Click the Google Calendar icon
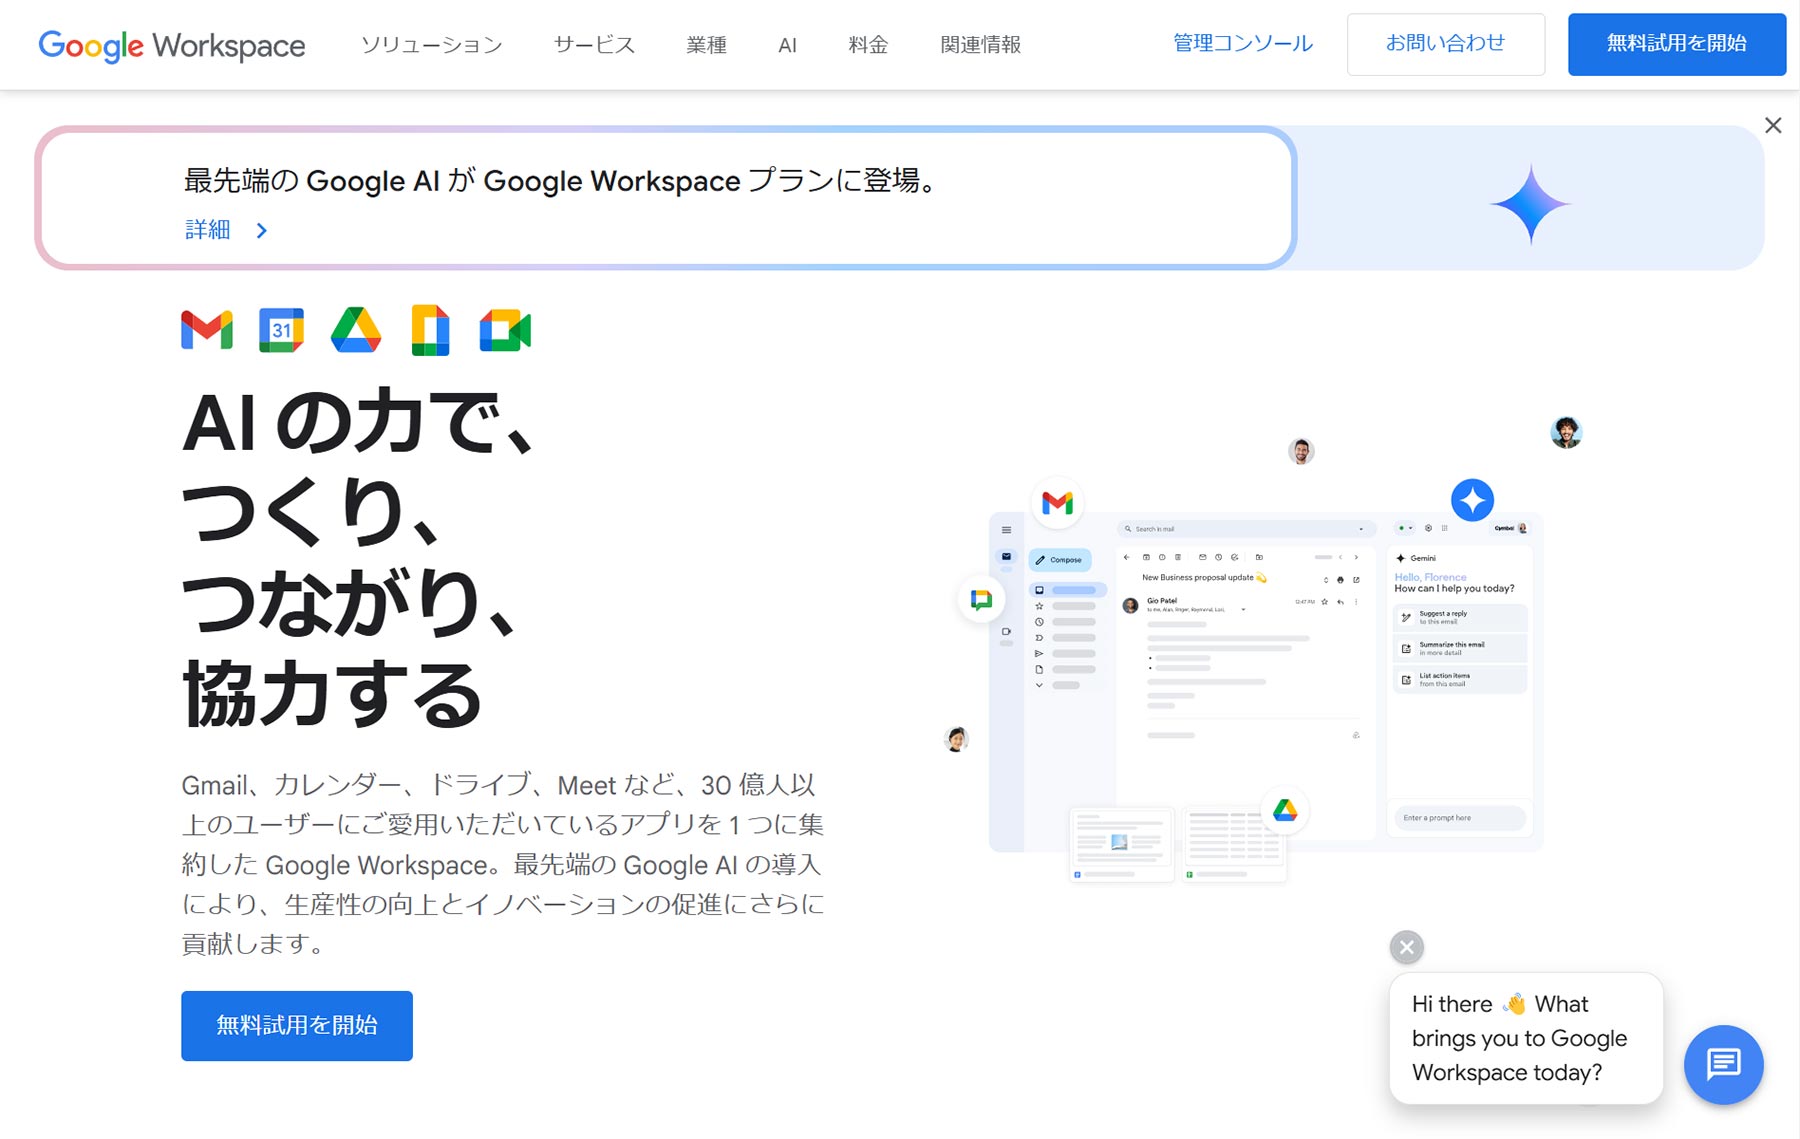This screenshot has width=1800, height=1139. coord(281,330)
